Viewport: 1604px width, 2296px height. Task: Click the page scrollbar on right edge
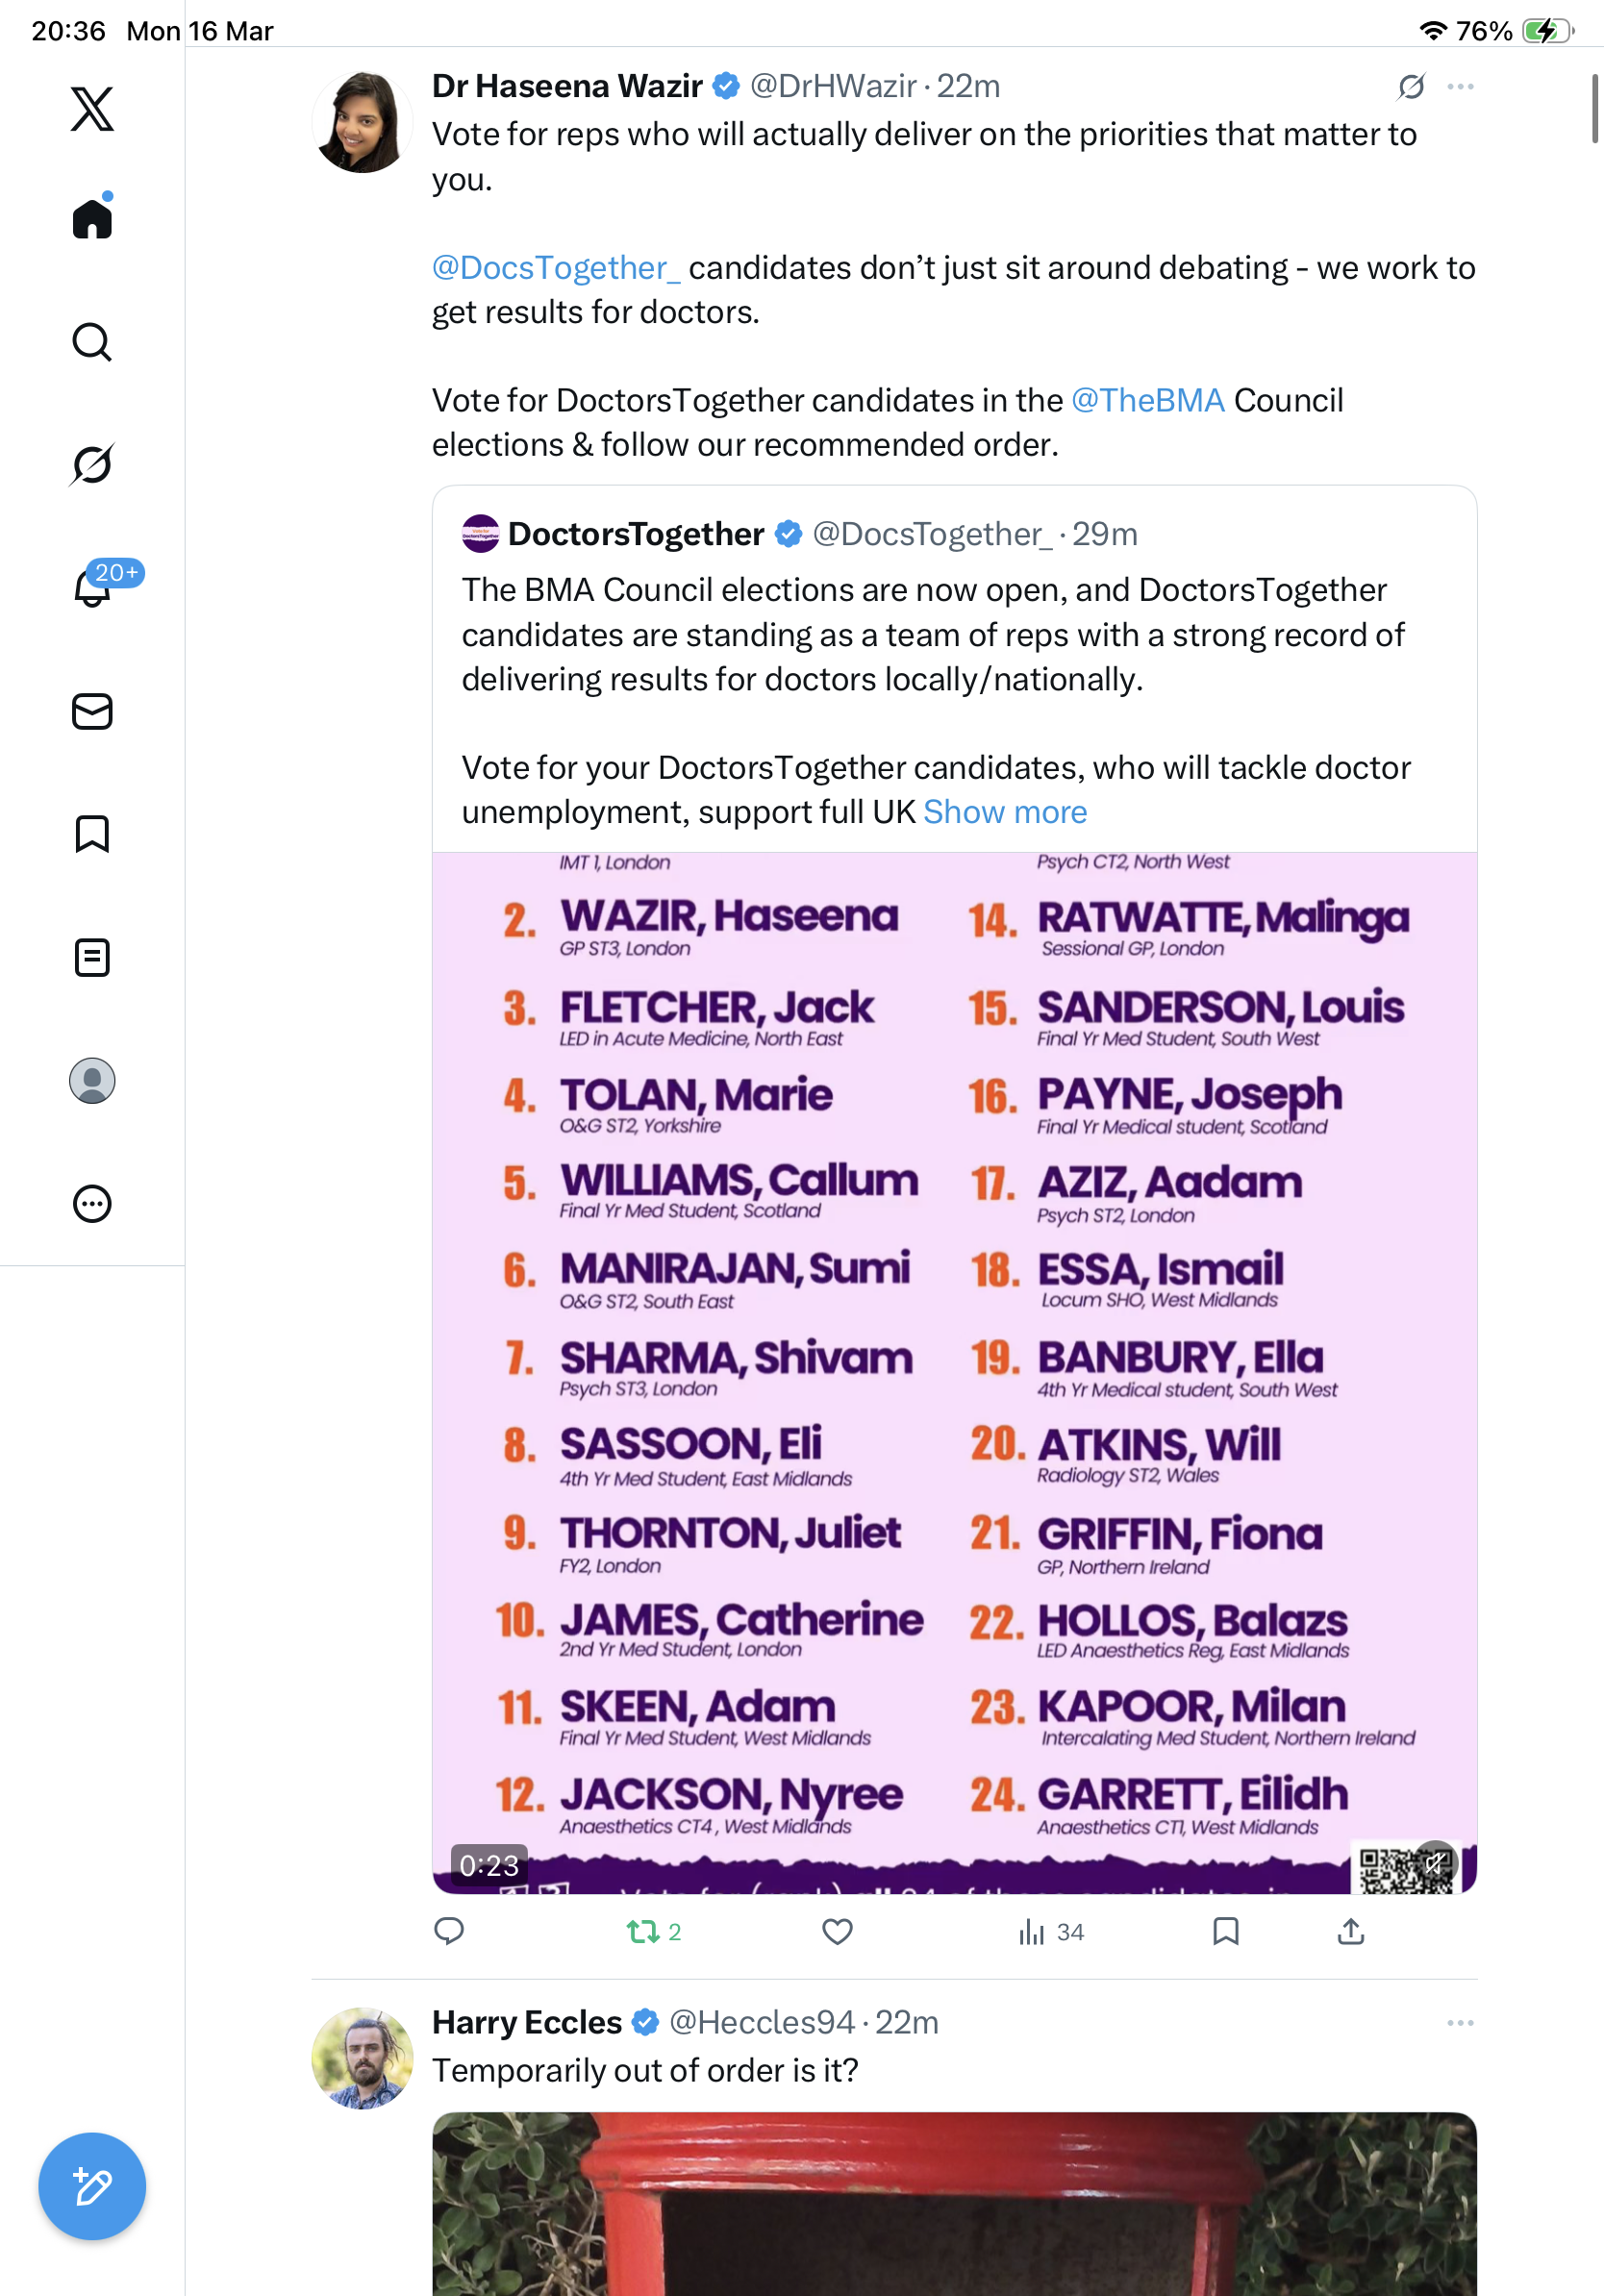(x=1595, y=109)
